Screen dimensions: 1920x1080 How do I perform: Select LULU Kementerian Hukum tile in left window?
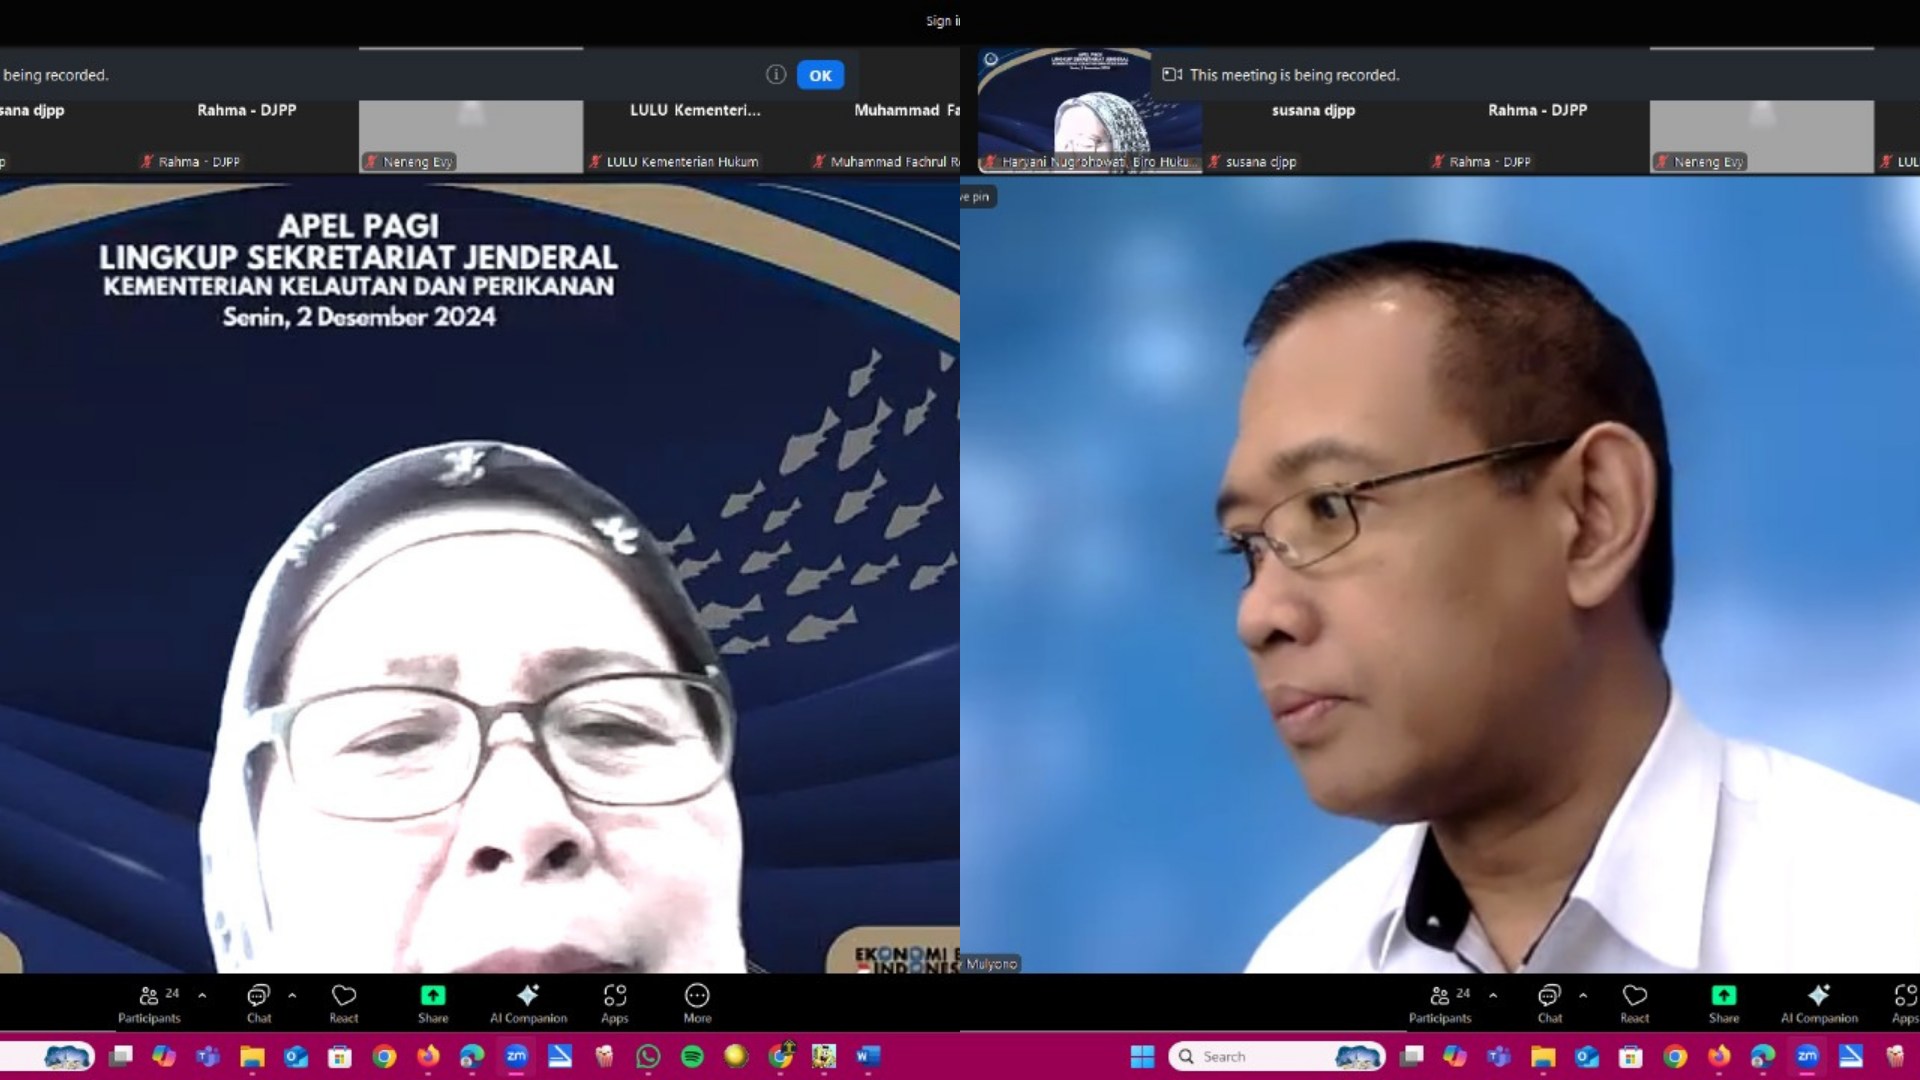695,136
